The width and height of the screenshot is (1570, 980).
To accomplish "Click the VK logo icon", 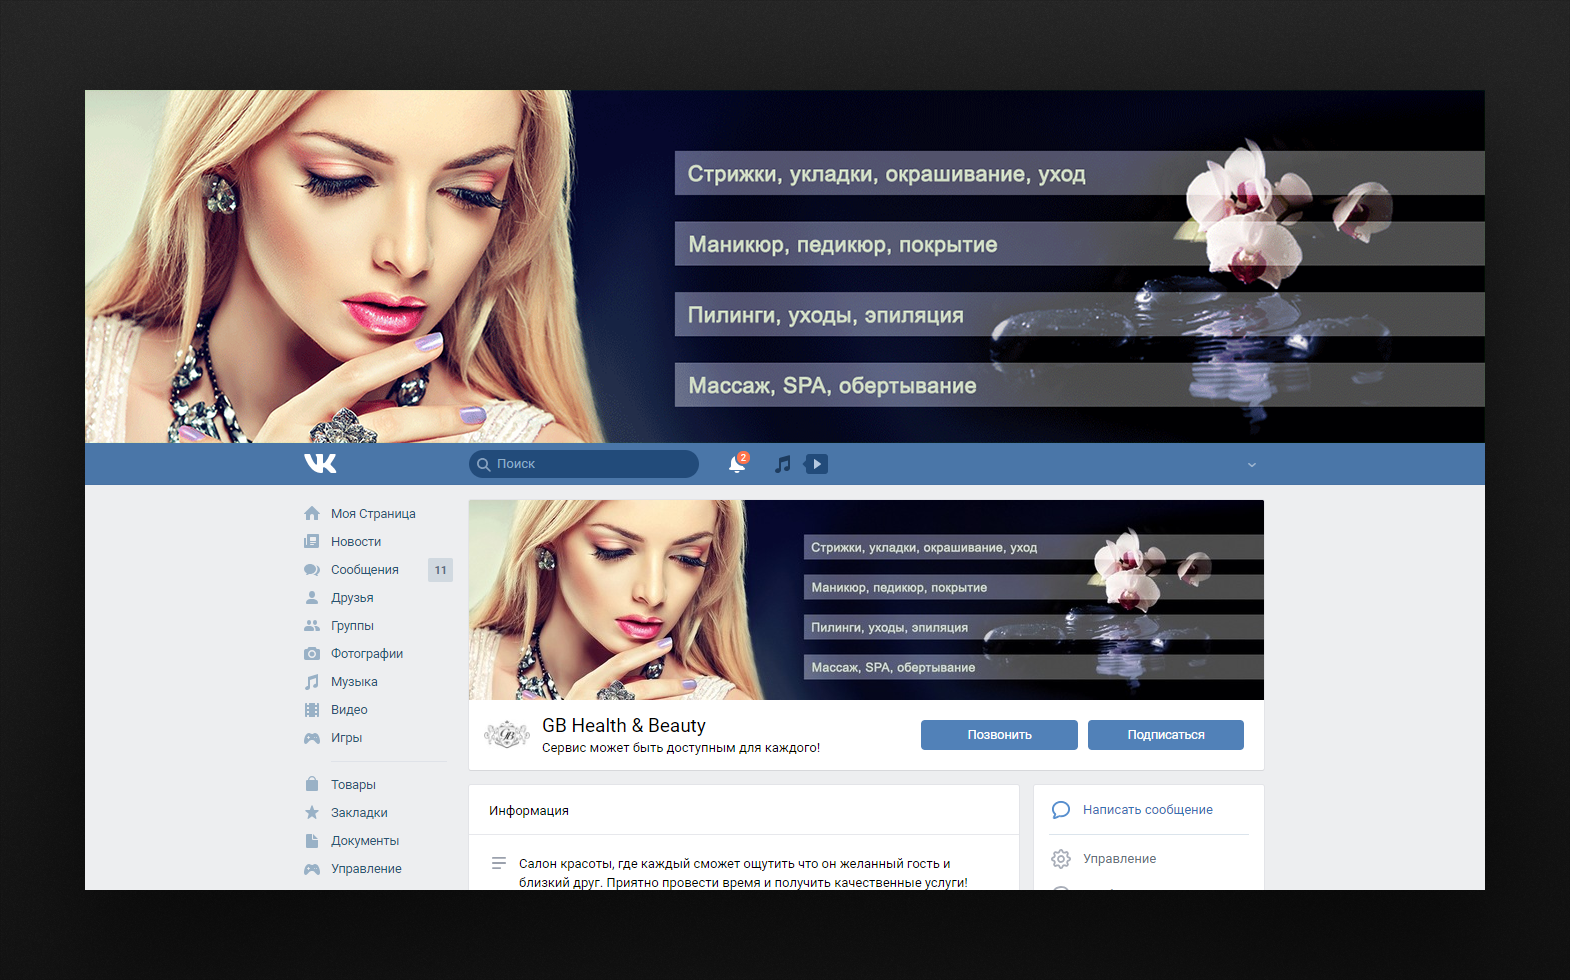I will click(x=320, y=463).
